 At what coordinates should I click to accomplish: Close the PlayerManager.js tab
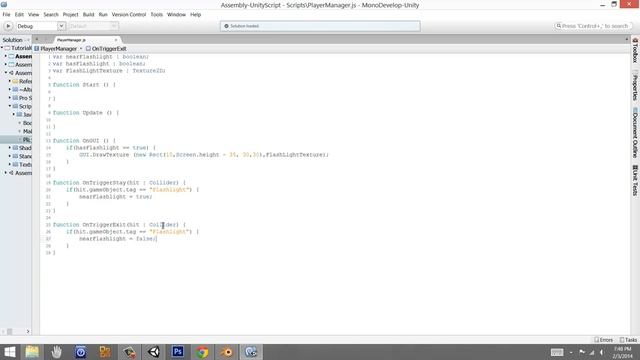116,40
